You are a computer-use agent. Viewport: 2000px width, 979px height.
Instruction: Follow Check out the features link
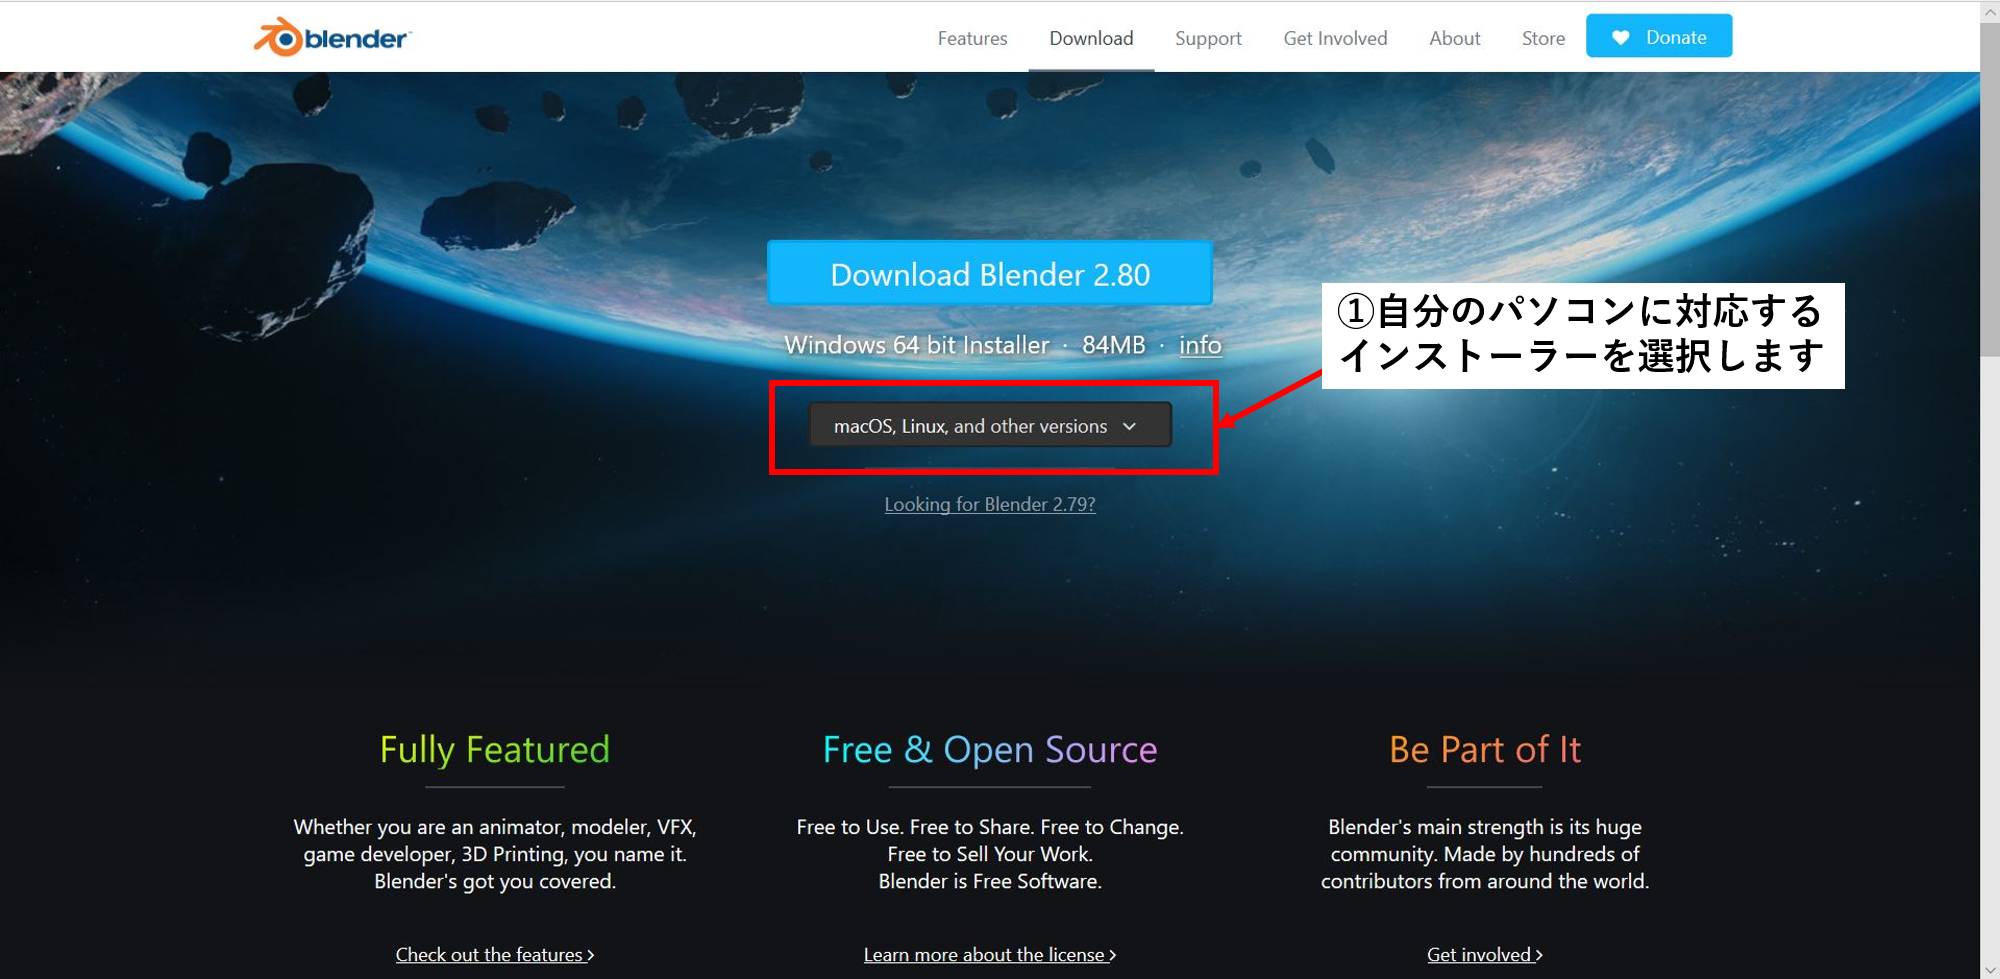[495, 954]
